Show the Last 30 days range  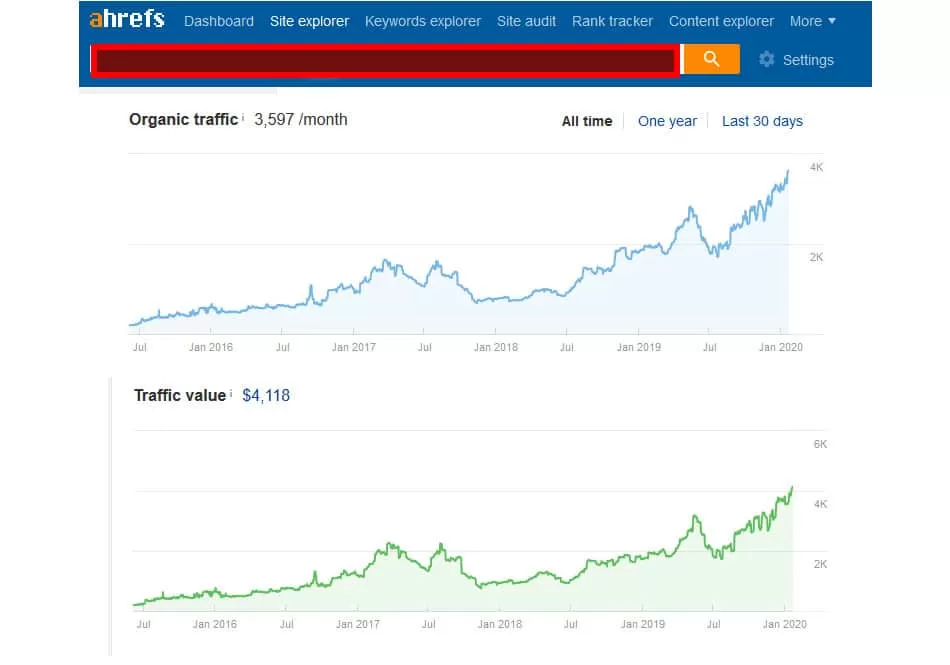click(762, 121)
